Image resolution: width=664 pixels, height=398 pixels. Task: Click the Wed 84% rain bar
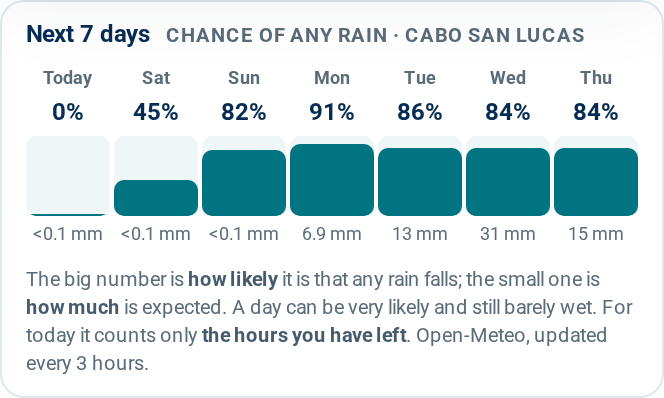pos(508,176)
